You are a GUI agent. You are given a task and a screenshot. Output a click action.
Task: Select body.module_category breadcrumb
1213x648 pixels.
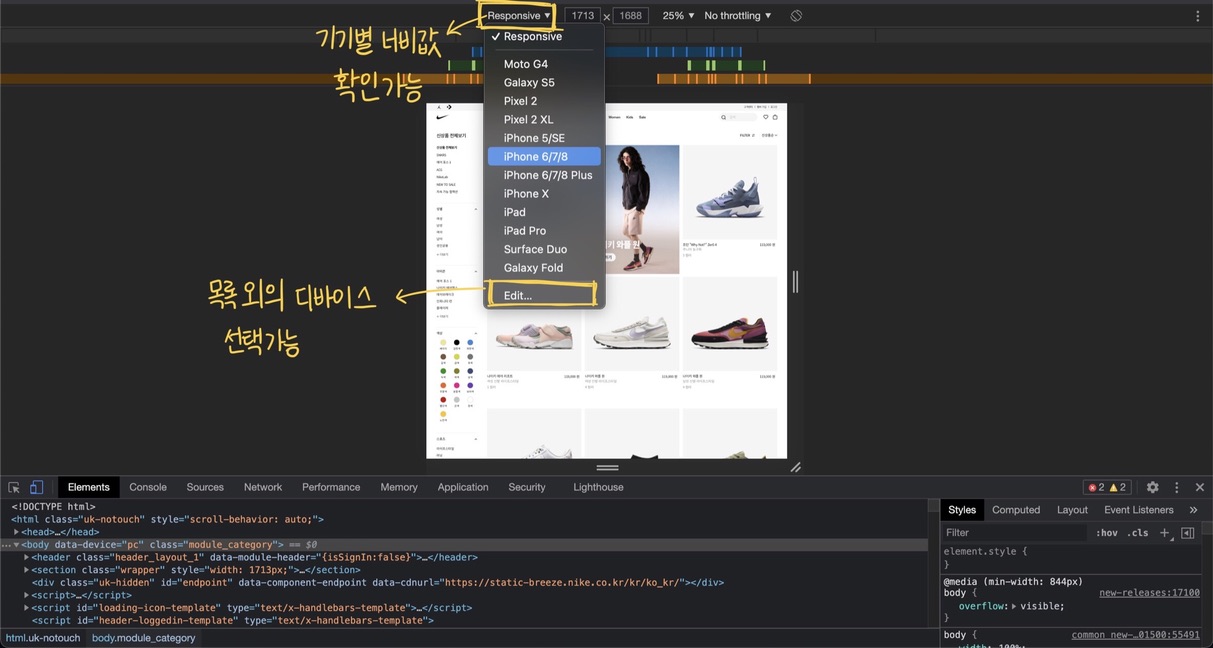(x=144, y=638)
